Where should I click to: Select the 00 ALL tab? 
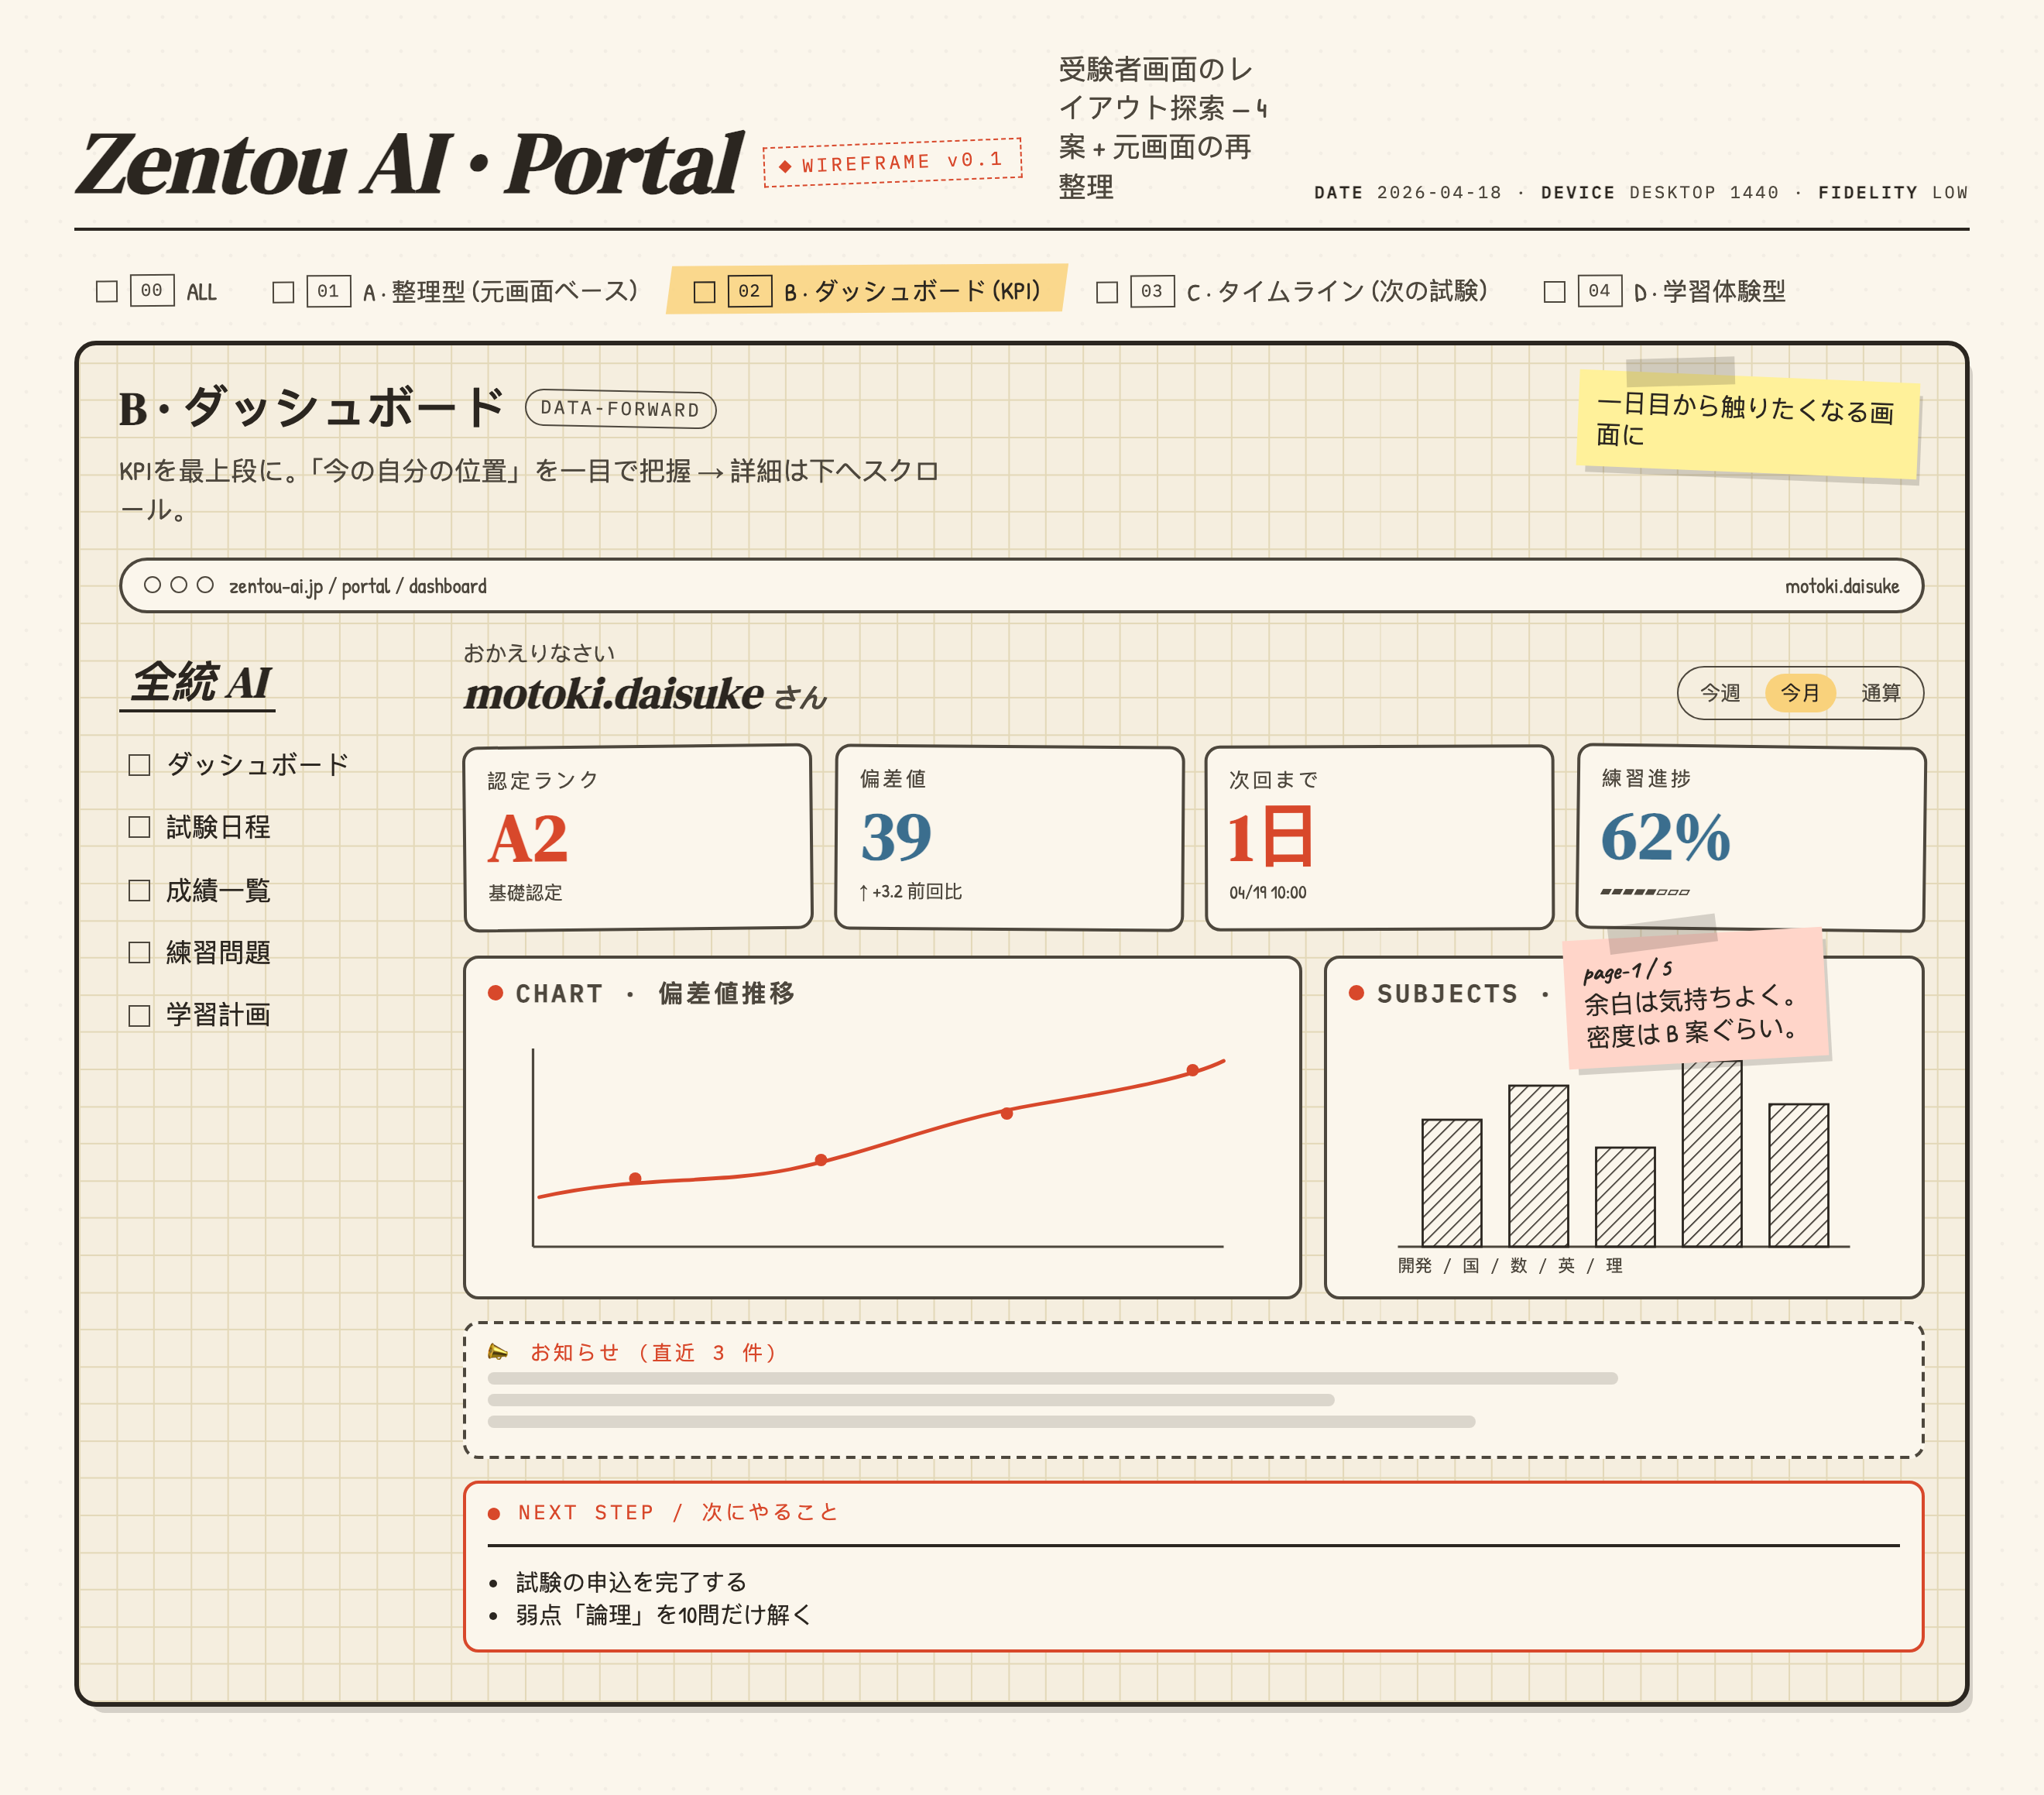tap(157, 291)
